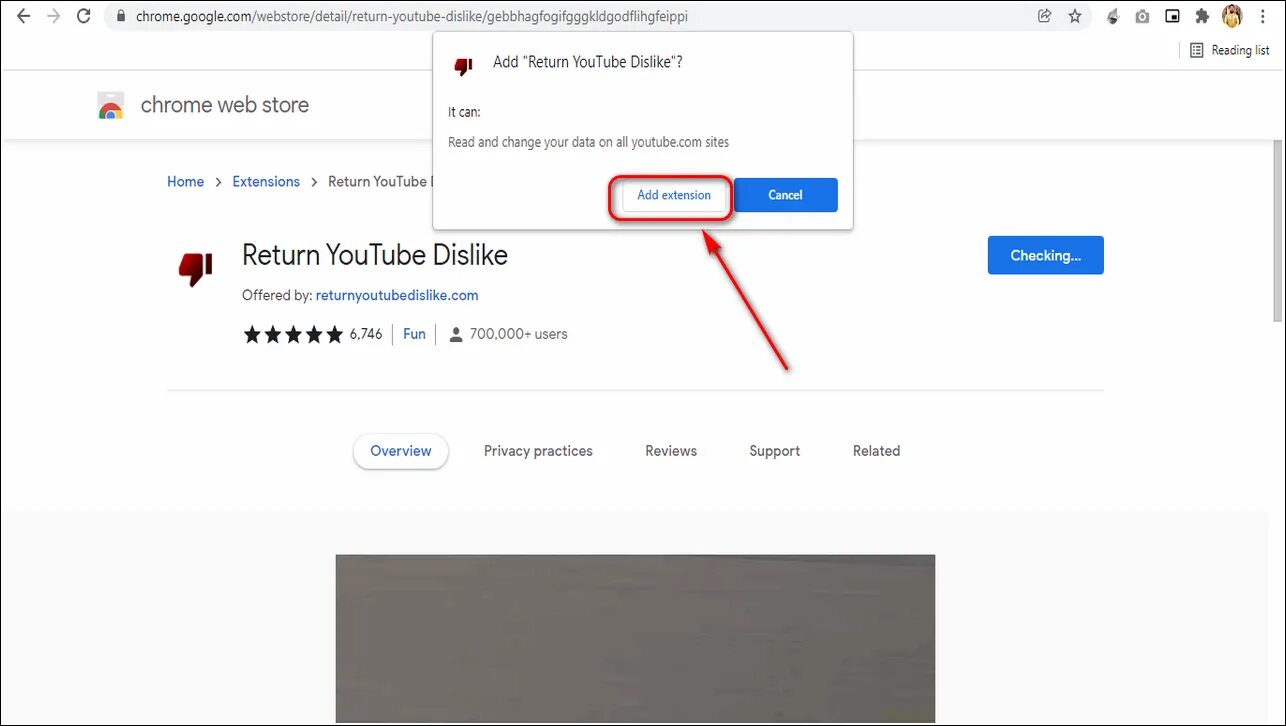Open the Extensions breadcrumb link
This screenshot has height=726, width=1286.
(x=266, y=181)
